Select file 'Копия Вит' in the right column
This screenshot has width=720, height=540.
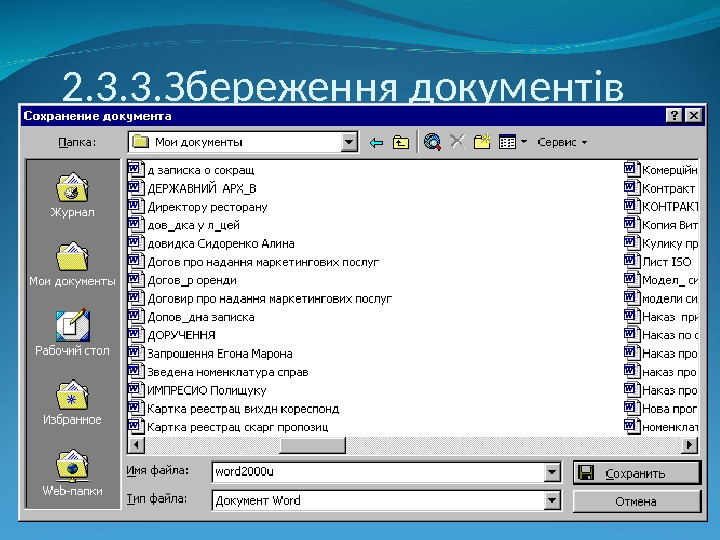[x=669, y=225]
